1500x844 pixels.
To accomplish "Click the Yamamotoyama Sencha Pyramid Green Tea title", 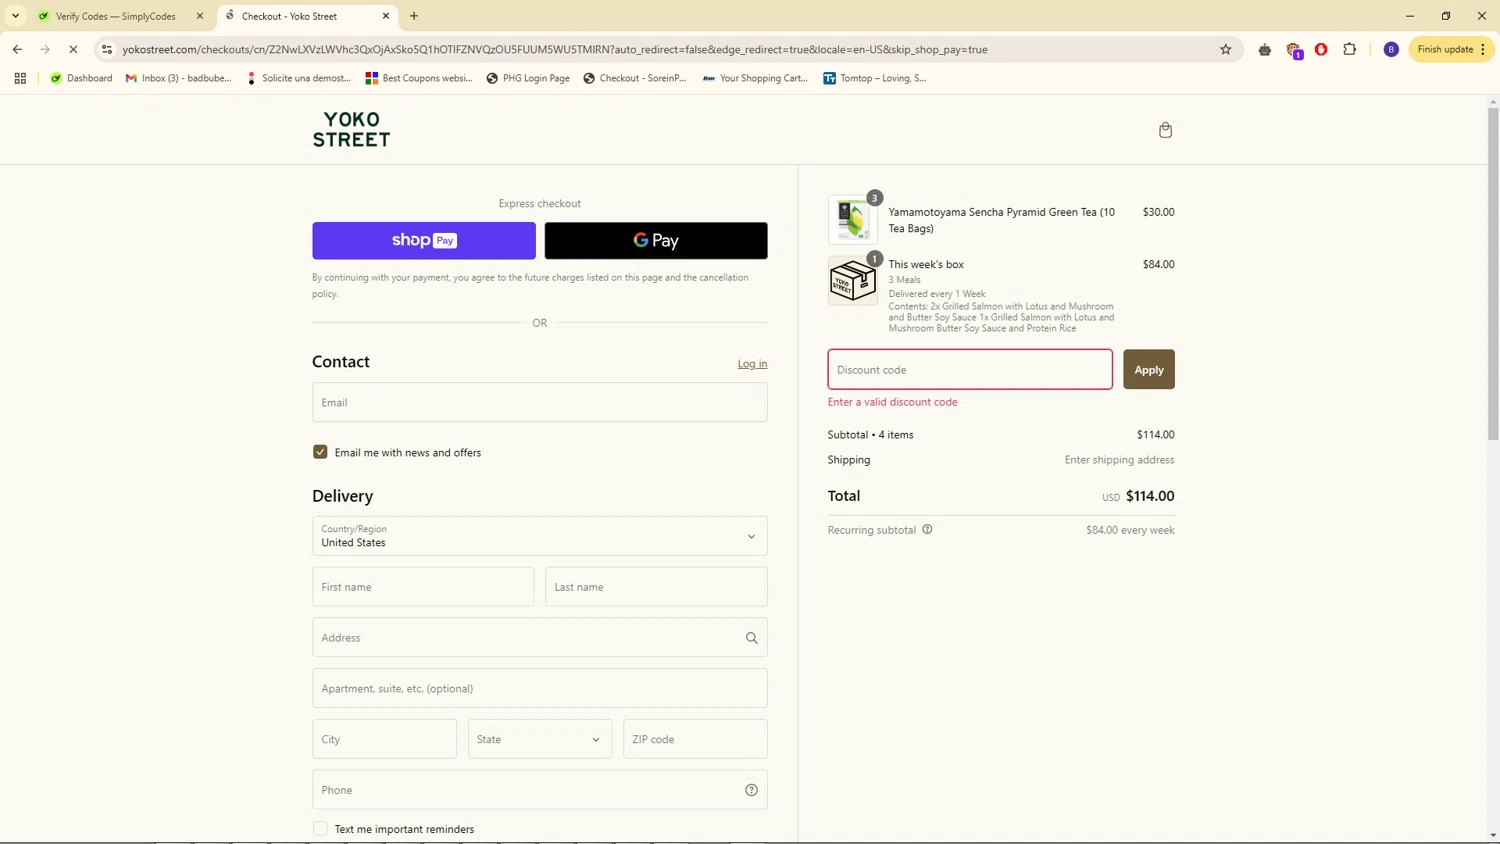I will click(1001, 220).
